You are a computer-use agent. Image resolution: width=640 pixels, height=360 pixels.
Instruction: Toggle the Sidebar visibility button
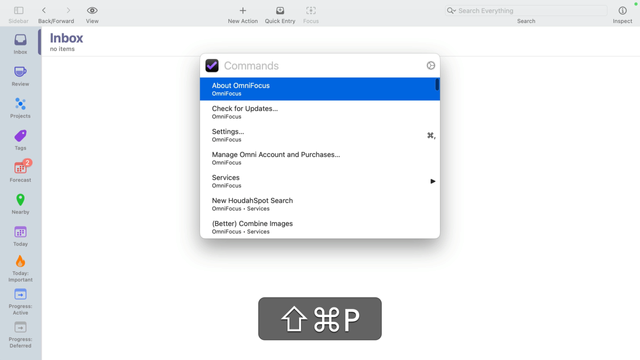click(x=18, y=15)
